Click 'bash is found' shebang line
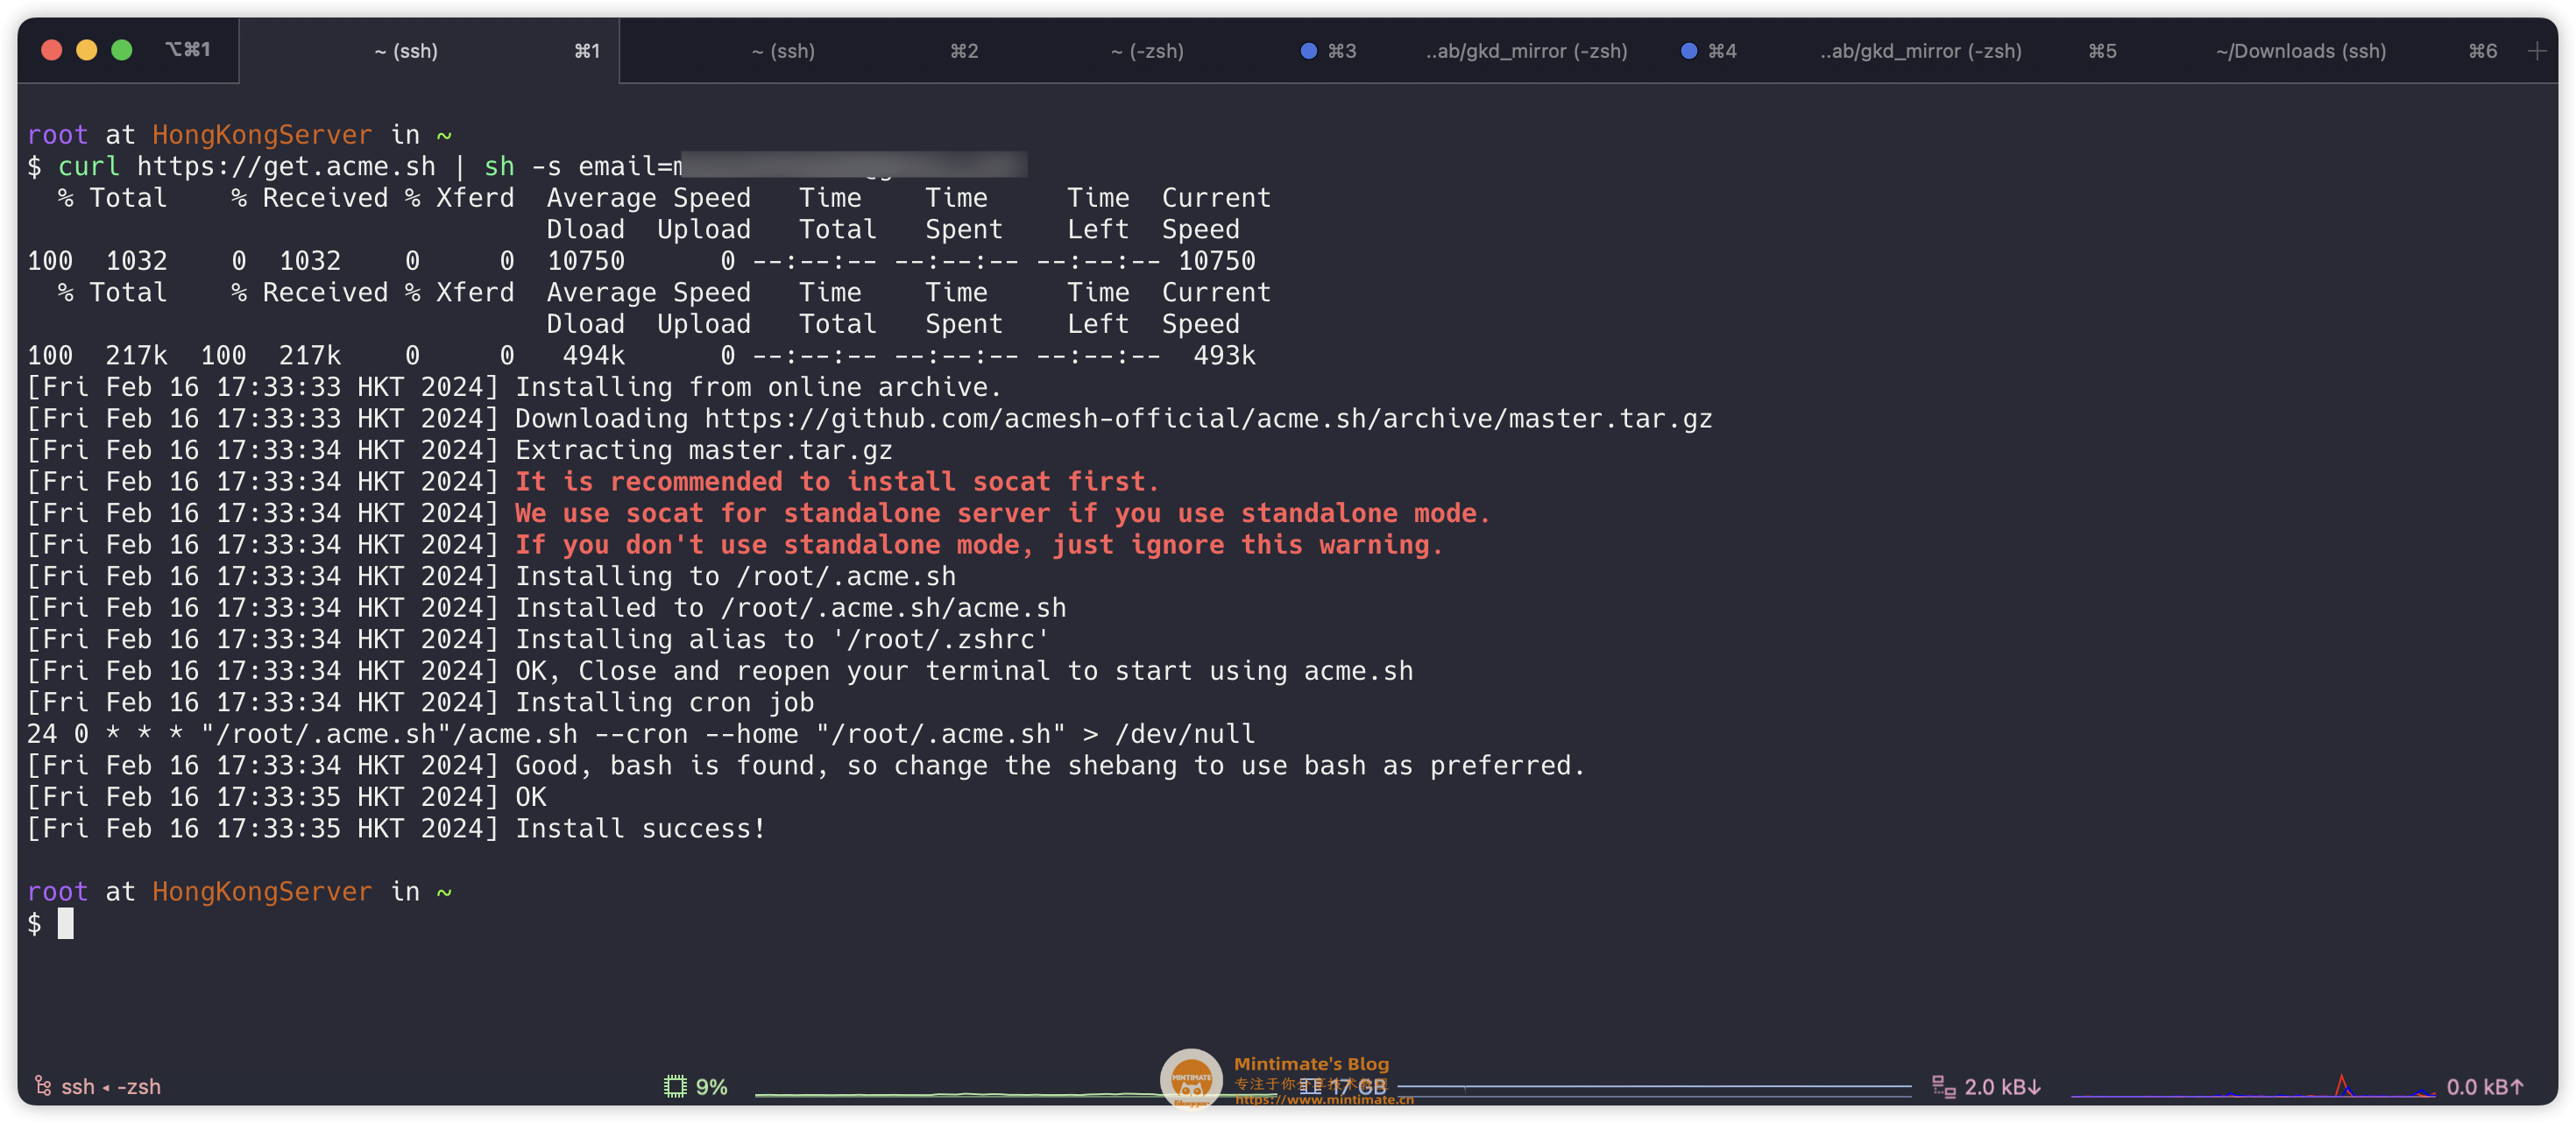2576x1123 pixels. pyautogui.click(x=1050, y=765)
